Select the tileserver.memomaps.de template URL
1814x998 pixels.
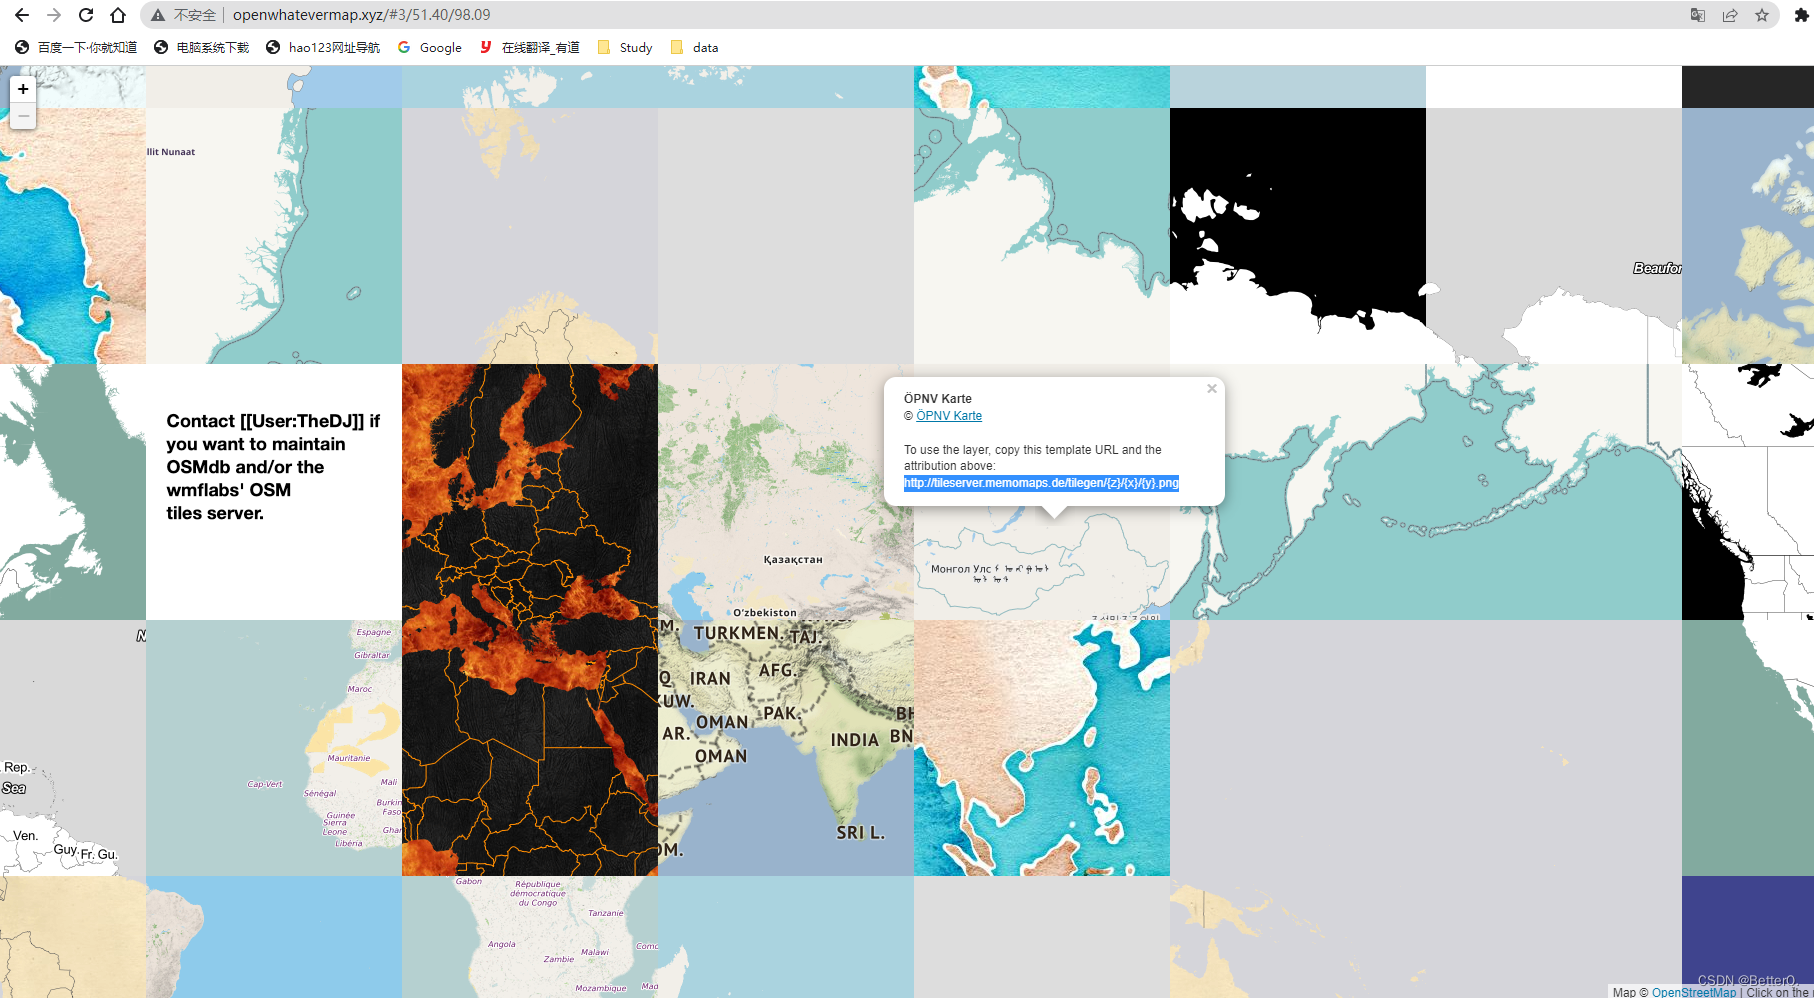coord(1041,483)
